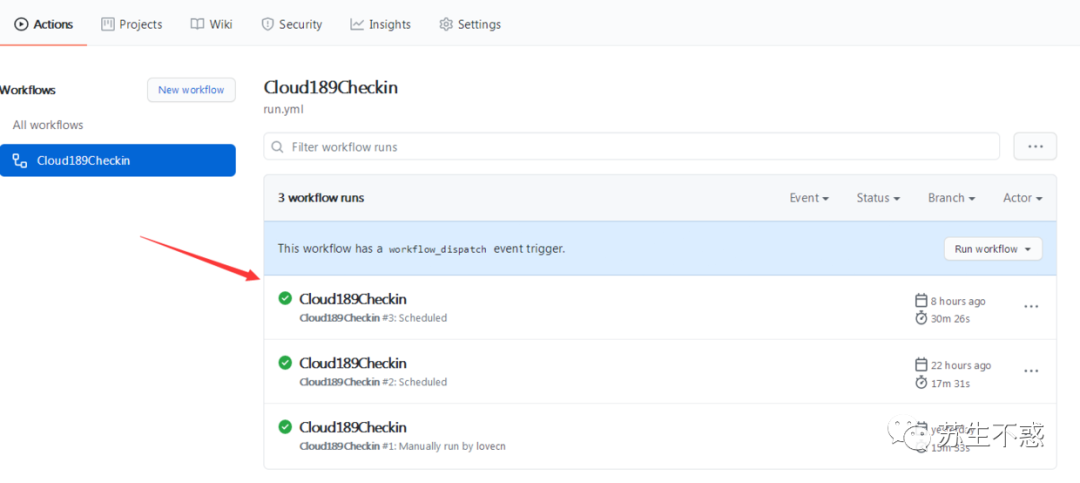Screen dimensions: 1080x483
Task: Click the success check icon of run #1
Action: tap(284, 427)
